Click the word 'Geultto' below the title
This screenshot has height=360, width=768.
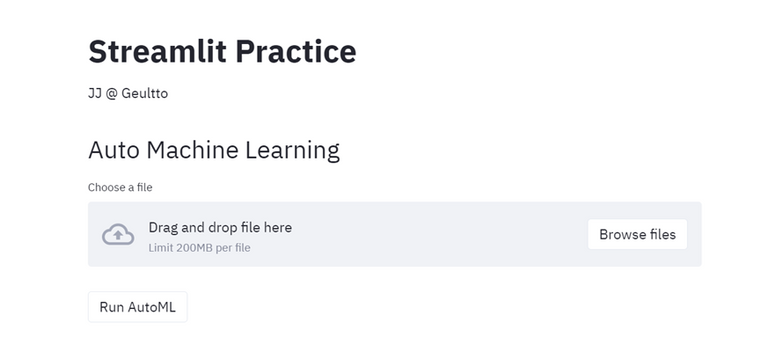[x=144, y=93]
